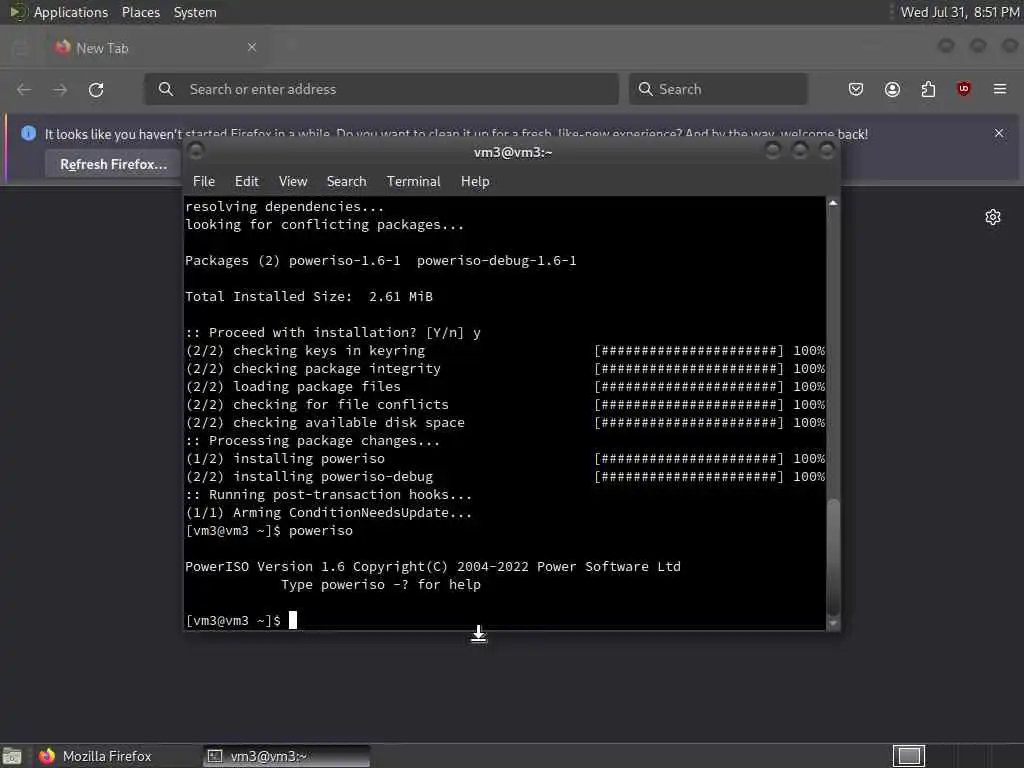
Task: Open the terminal View menu
Action: [x=293, y=182]
